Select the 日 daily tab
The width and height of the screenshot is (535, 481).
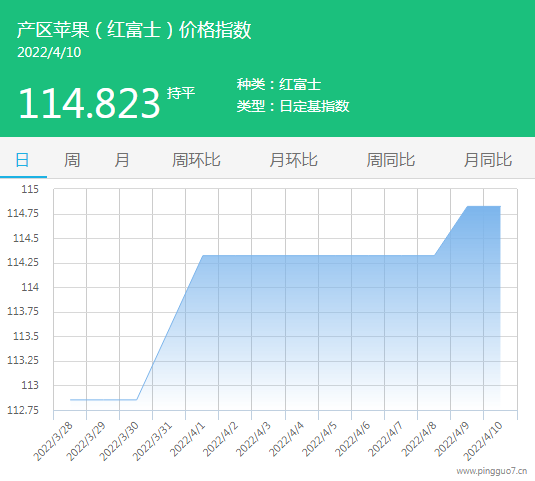tap(23, 160)
